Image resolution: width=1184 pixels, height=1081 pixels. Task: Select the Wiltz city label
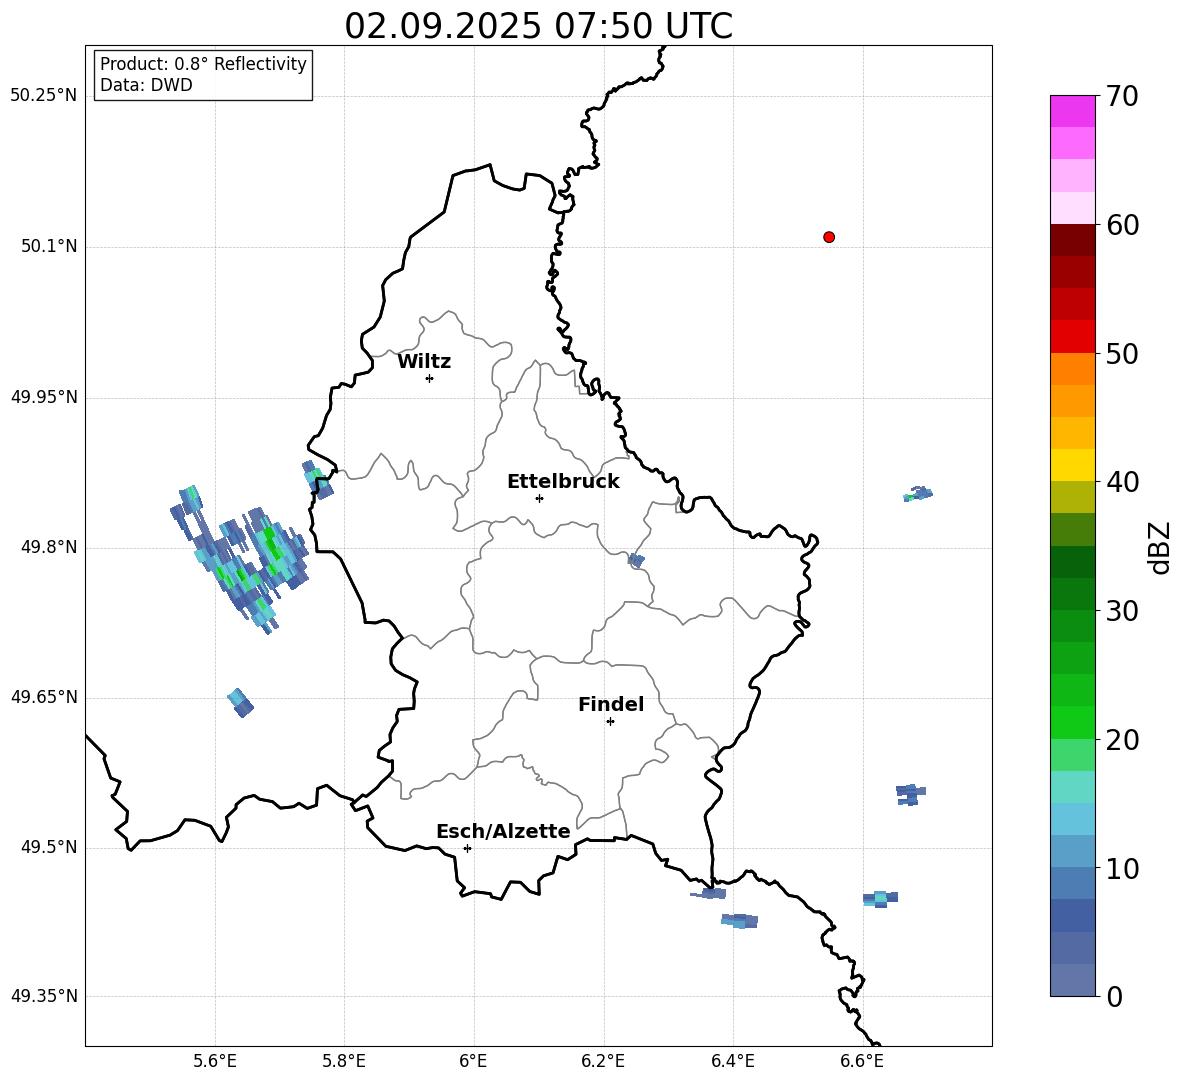pyautogui.click(x=424, y=362)
